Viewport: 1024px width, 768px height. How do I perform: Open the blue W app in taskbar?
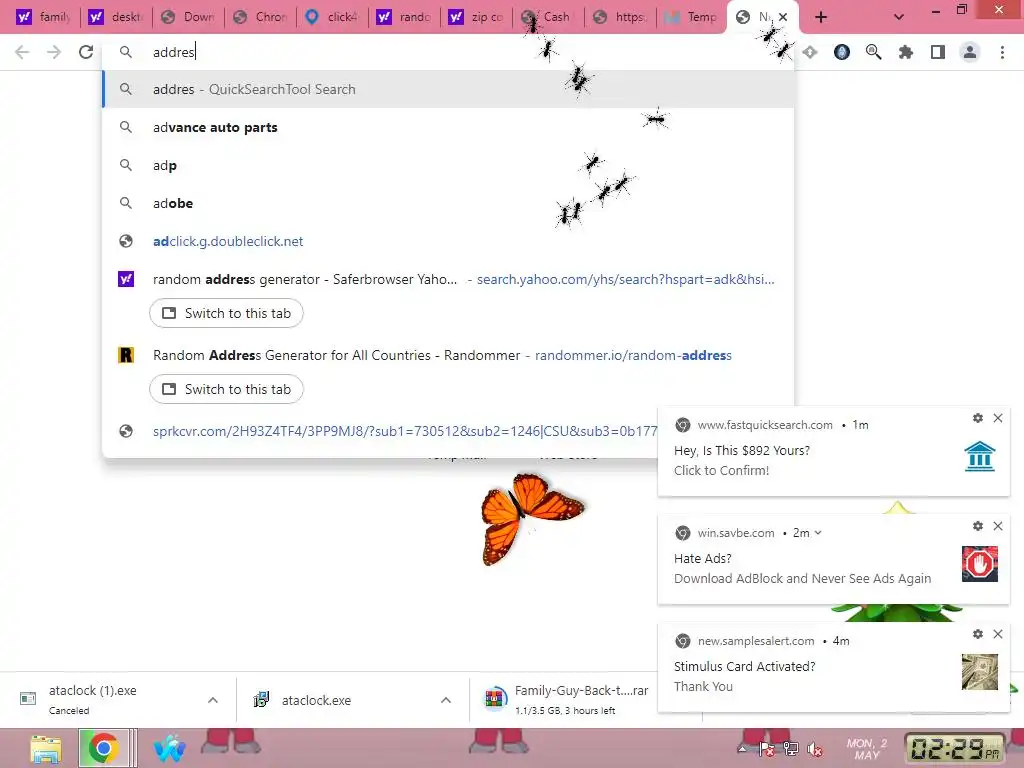(x=169, y=748)
